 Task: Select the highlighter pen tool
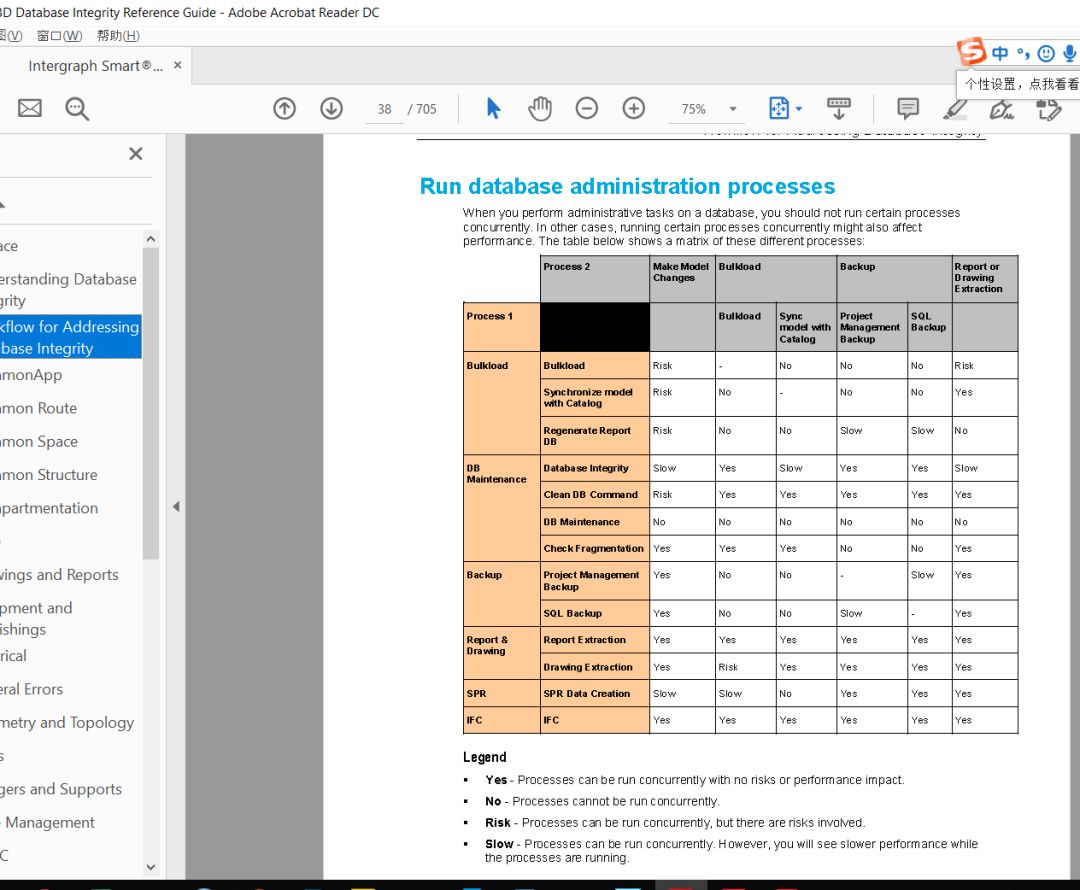955,109
